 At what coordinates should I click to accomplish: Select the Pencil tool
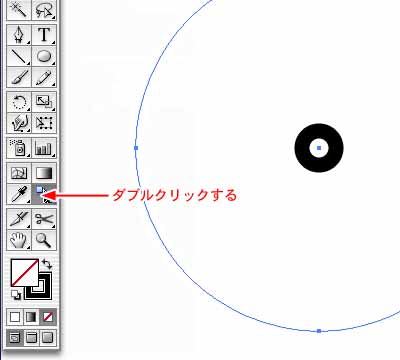44,77
